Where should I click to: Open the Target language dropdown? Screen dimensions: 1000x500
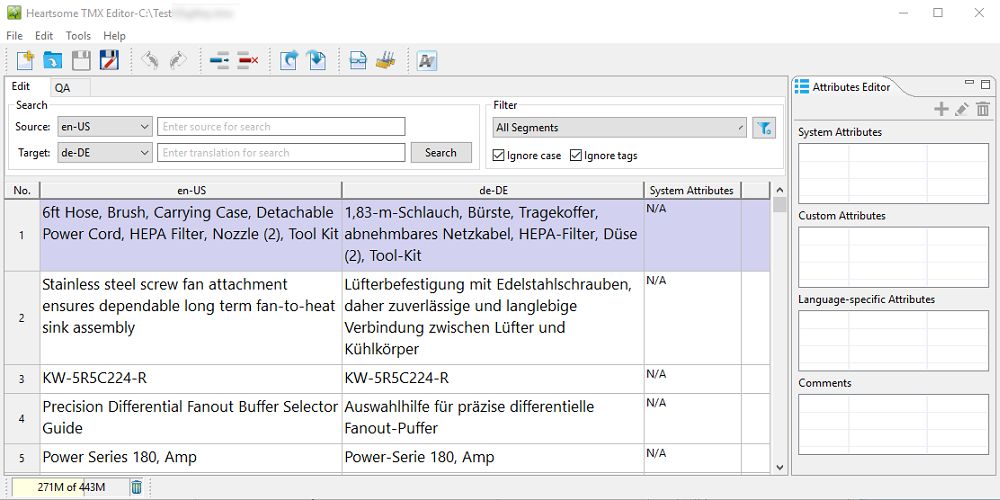pos(105,152)
